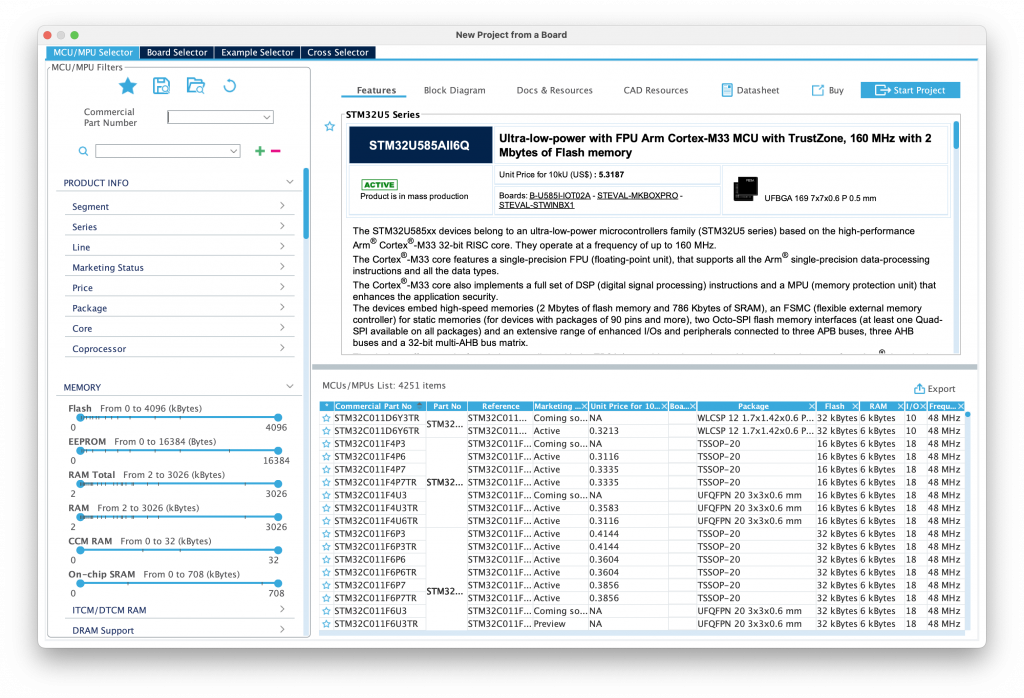Star the STM32C011F6P3 row

pyautogui.click(x=326, y=533)
